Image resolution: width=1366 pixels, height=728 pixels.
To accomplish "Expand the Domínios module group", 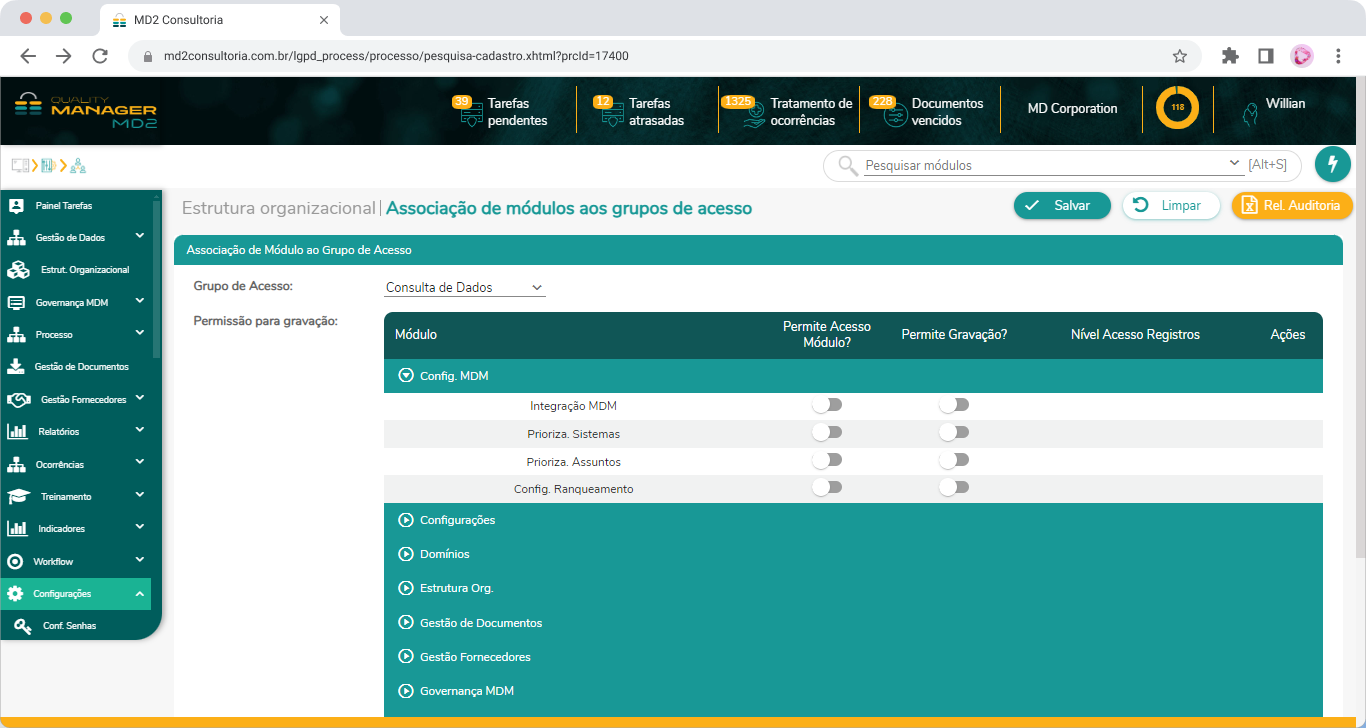I will (405, 553).
